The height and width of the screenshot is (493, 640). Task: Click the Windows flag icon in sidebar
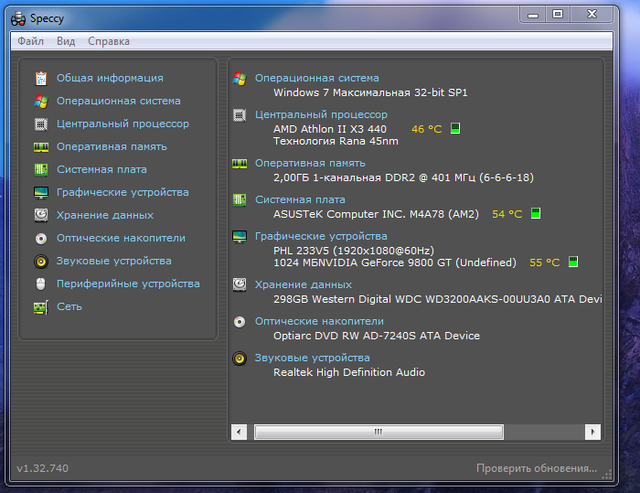pyautogui.click(x=41, y=101)
